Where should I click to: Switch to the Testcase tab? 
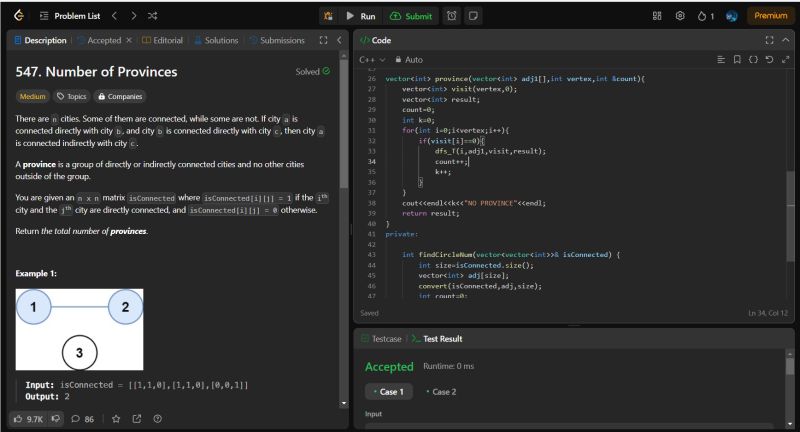[381, 339]
